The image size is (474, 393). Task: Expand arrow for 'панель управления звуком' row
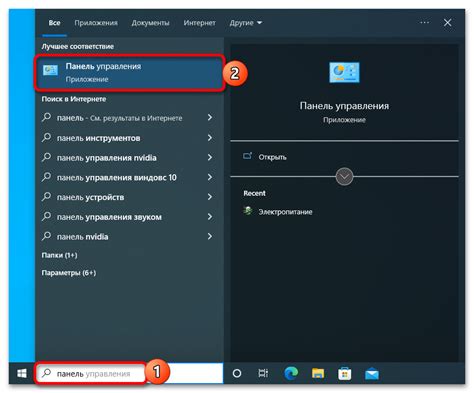pos(210,216)
